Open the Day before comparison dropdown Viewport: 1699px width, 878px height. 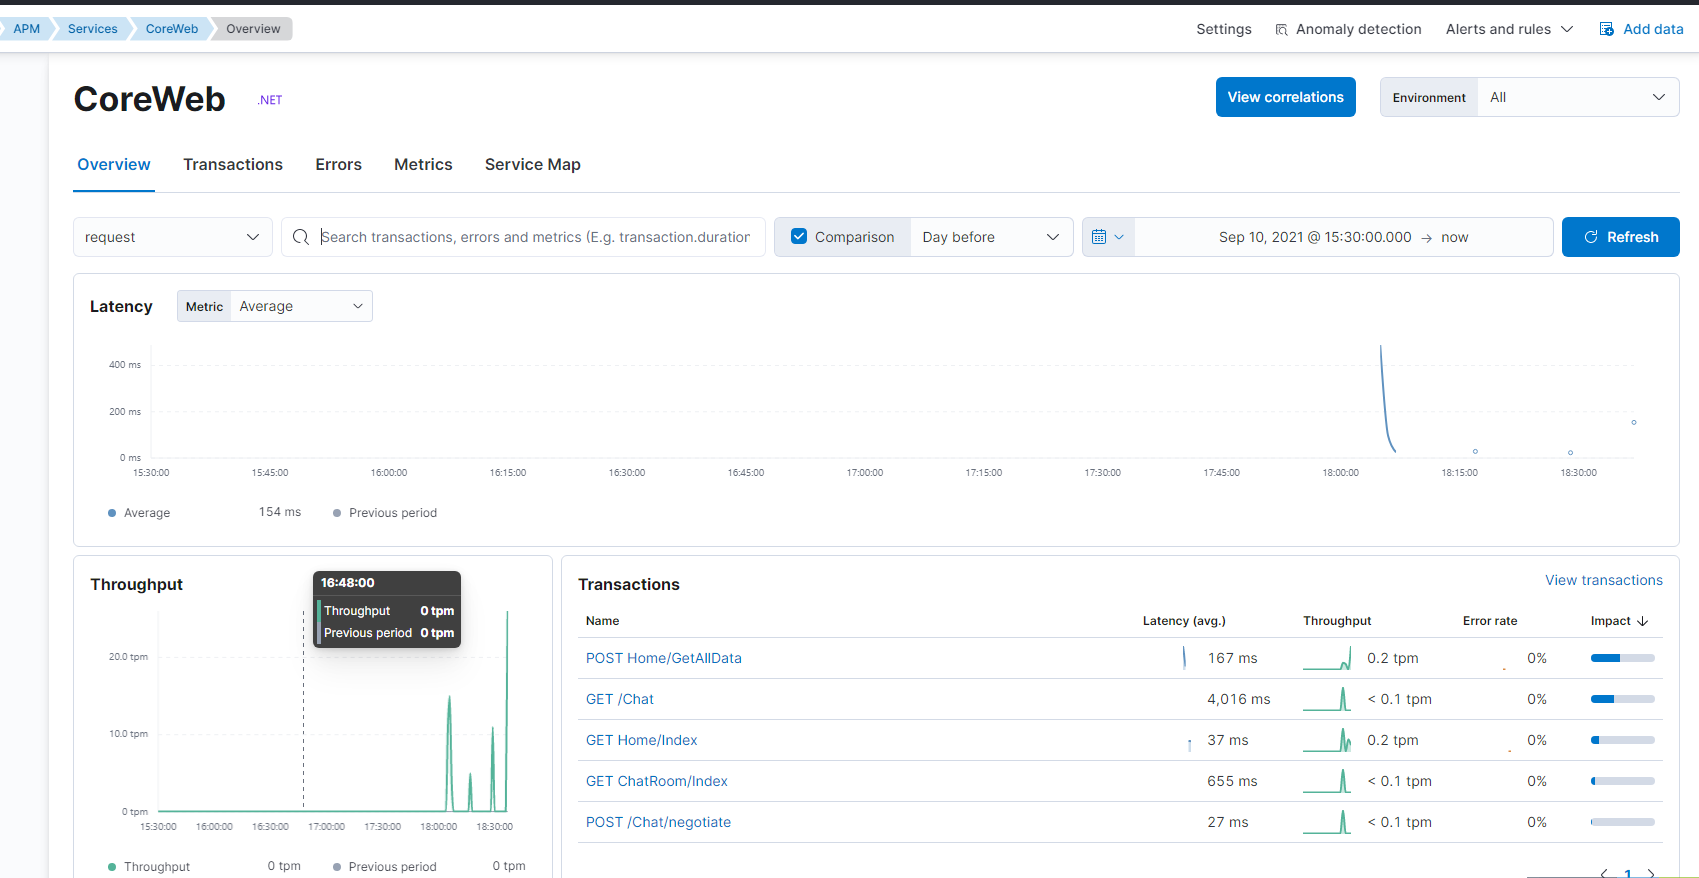coord(991,237)
